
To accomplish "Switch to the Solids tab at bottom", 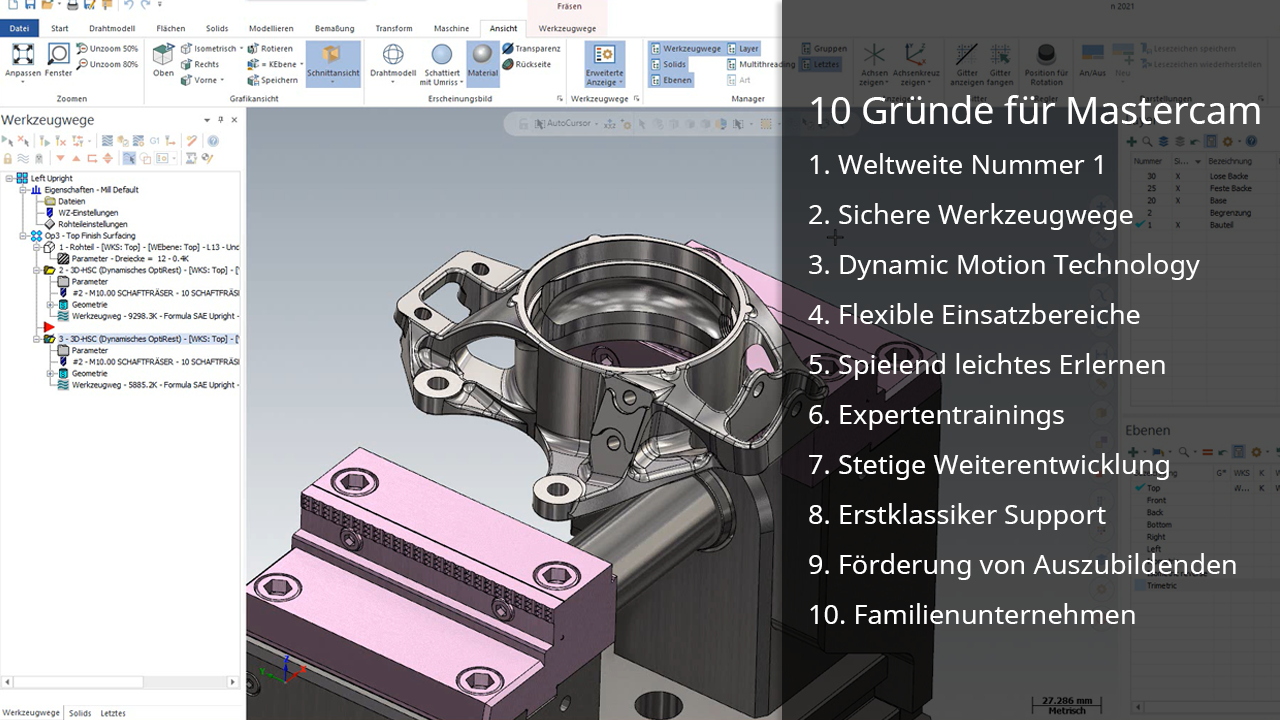I will click(x=80, y=713).
